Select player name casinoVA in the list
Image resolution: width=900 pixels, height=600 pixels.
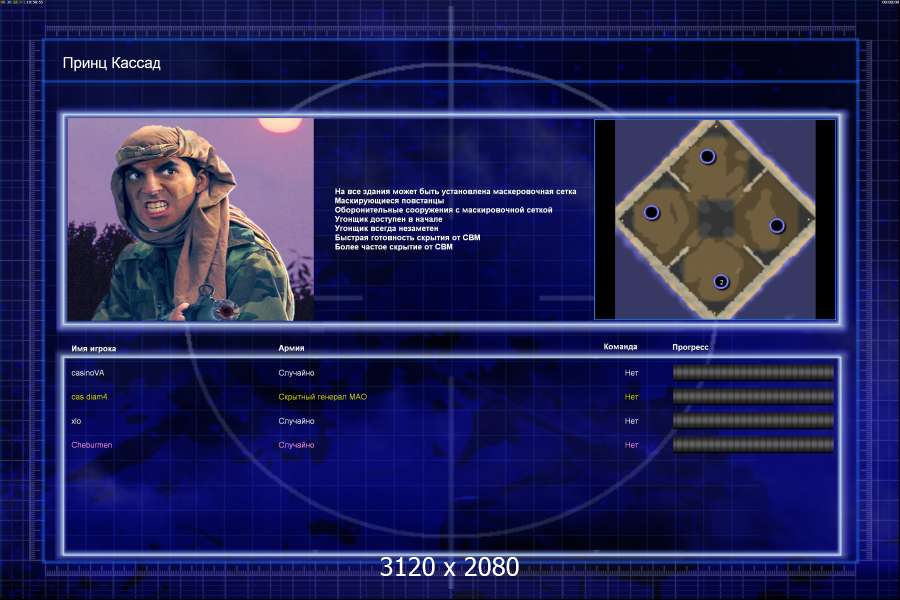pyautogui.click(x=88, y=373)
